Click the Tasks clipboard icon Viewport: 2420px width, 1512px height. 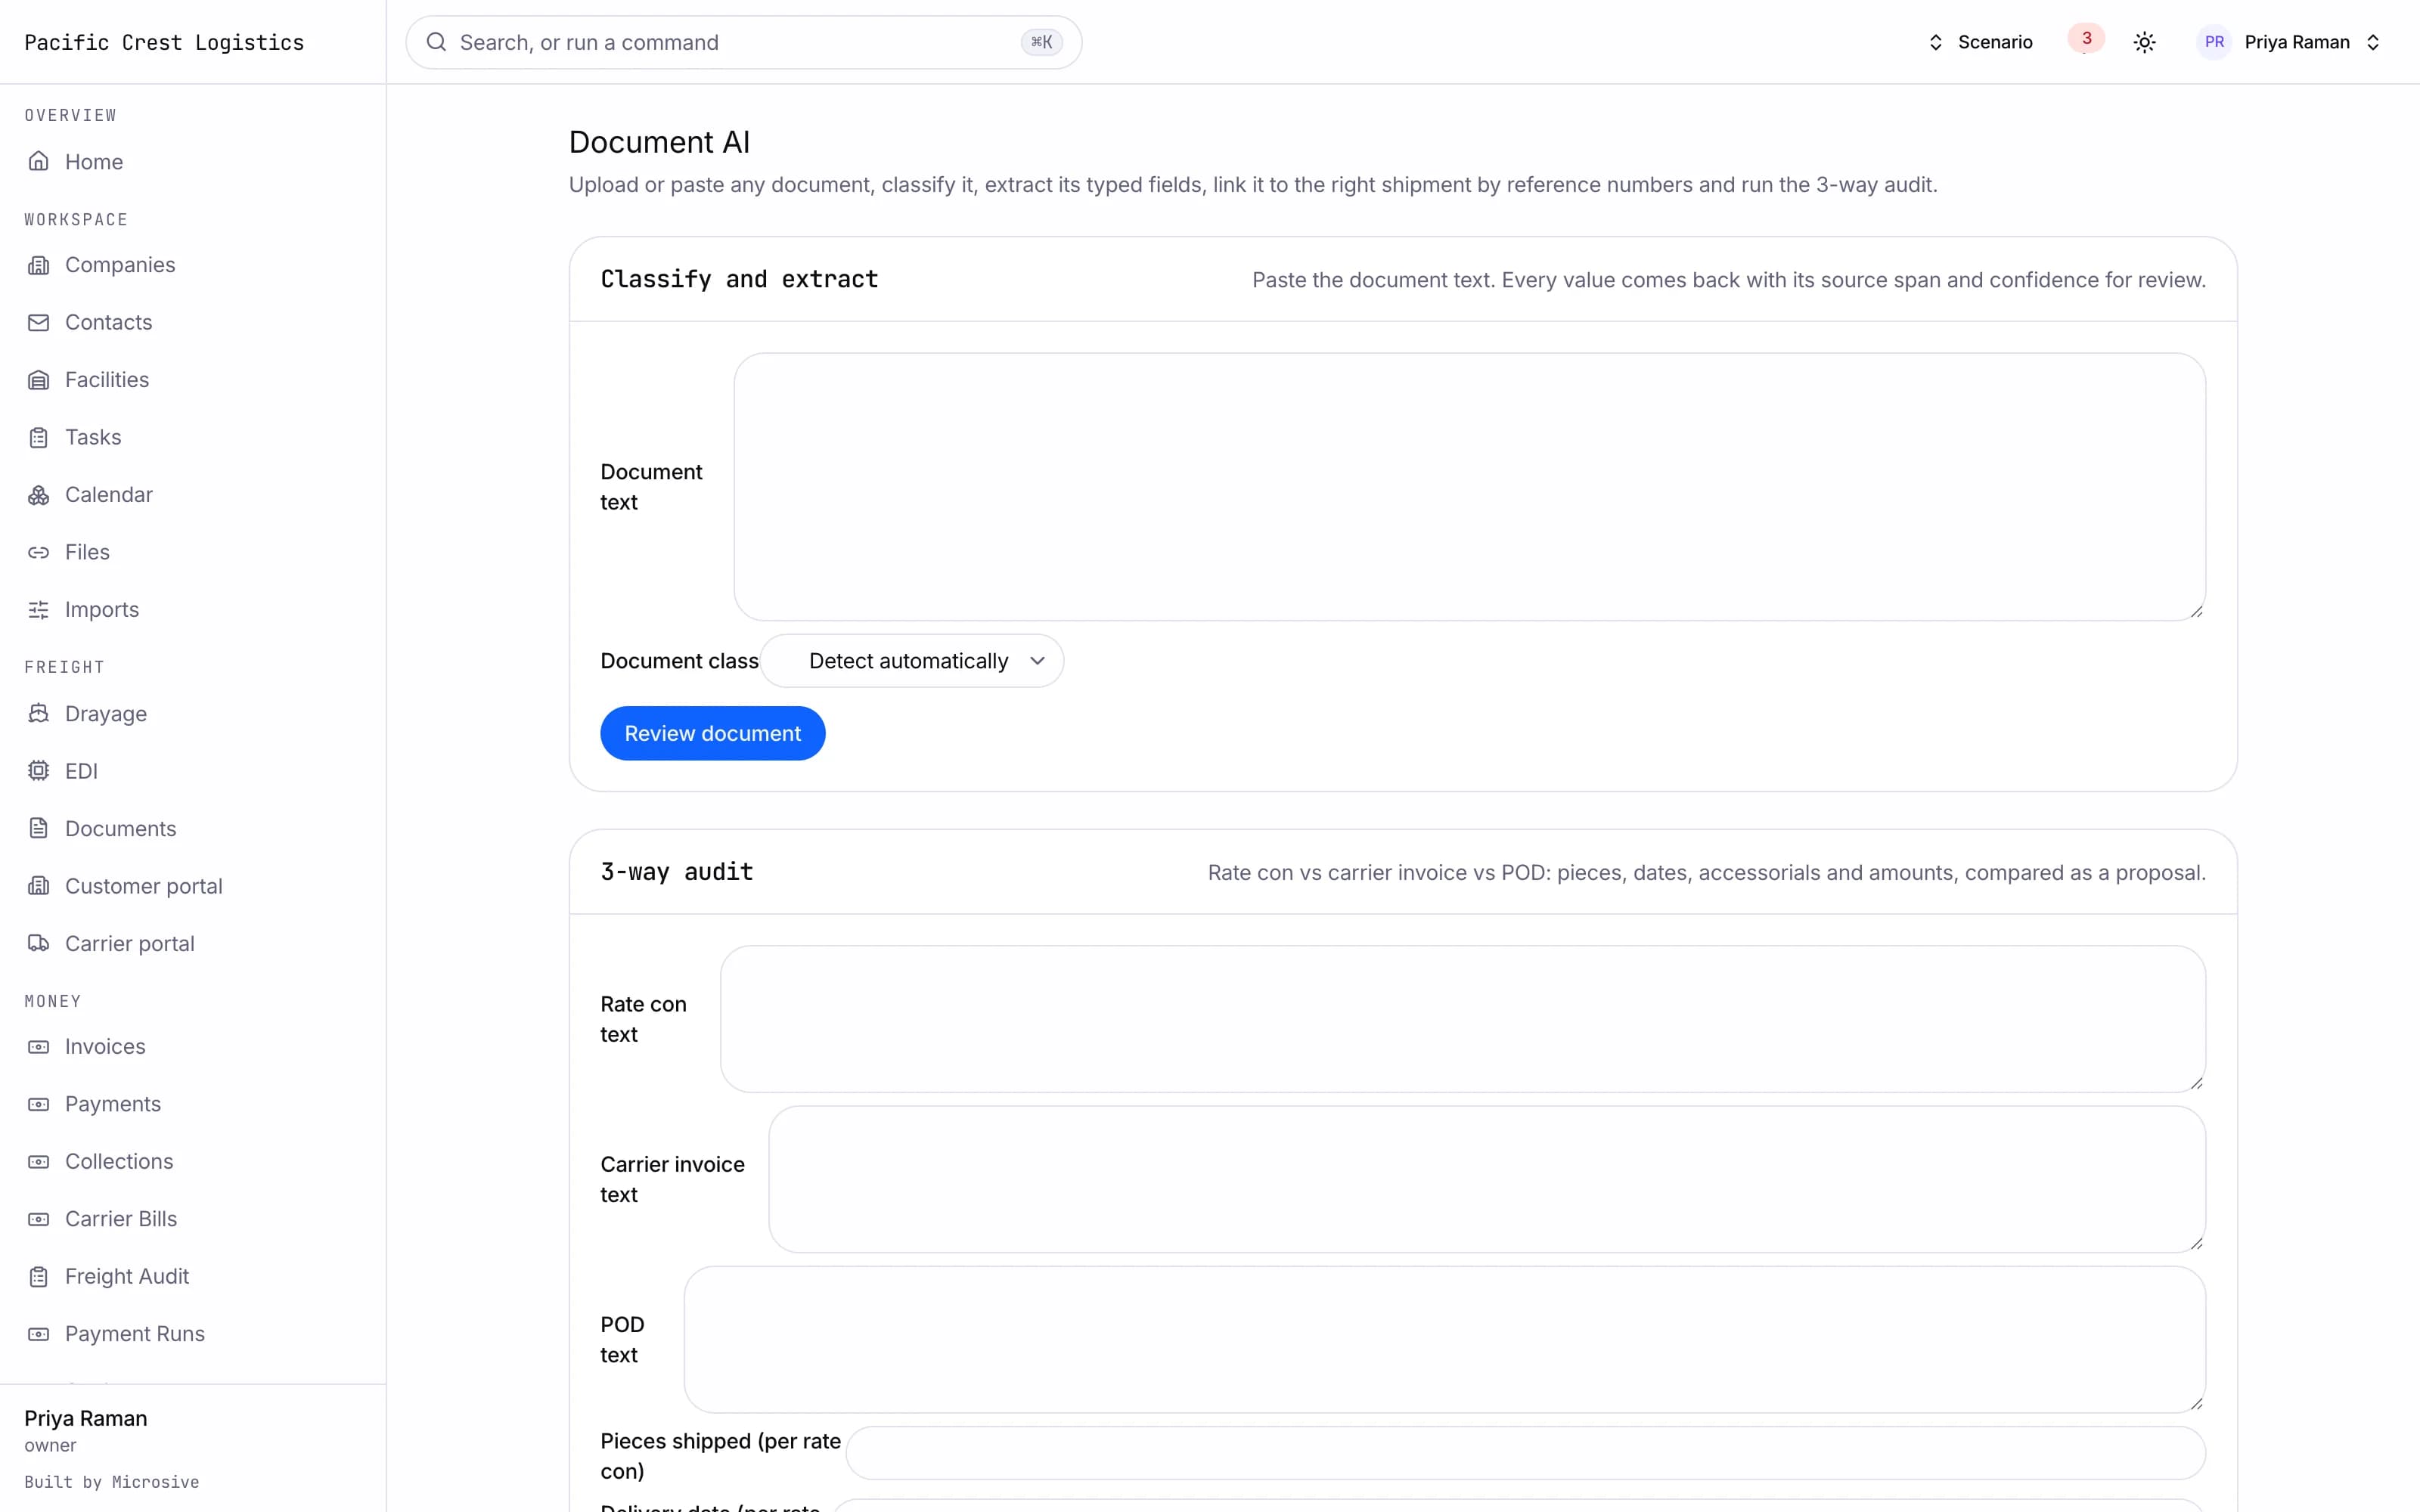tap(38, 437)
